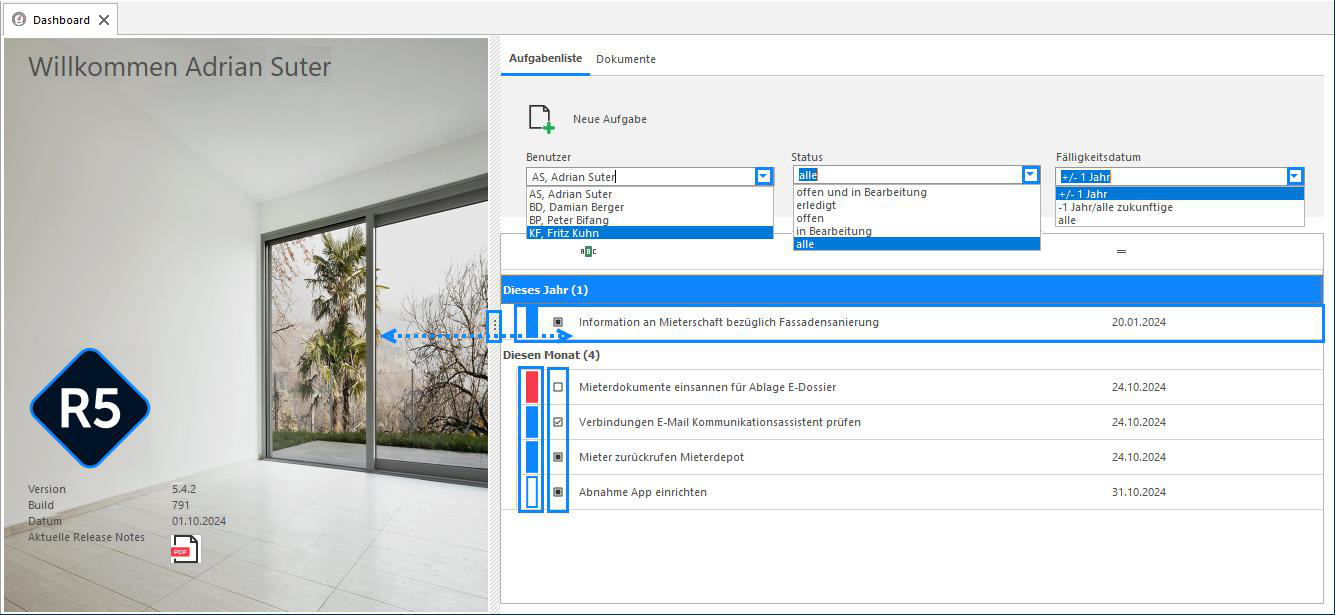1335x615 pixels.
Task: Choose highlighted 'alle' in Status list
Action: click(917, 244)
